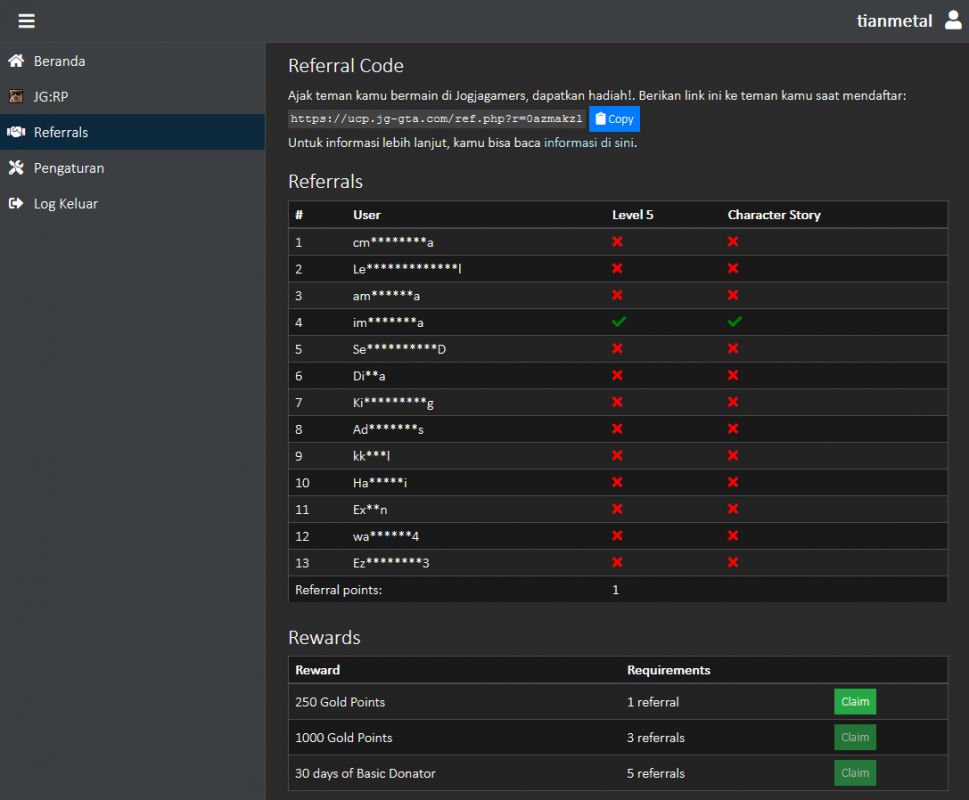Click Level 5 red cross for cm********a
The width and height of the screenshot is (969, 800).
617,242
